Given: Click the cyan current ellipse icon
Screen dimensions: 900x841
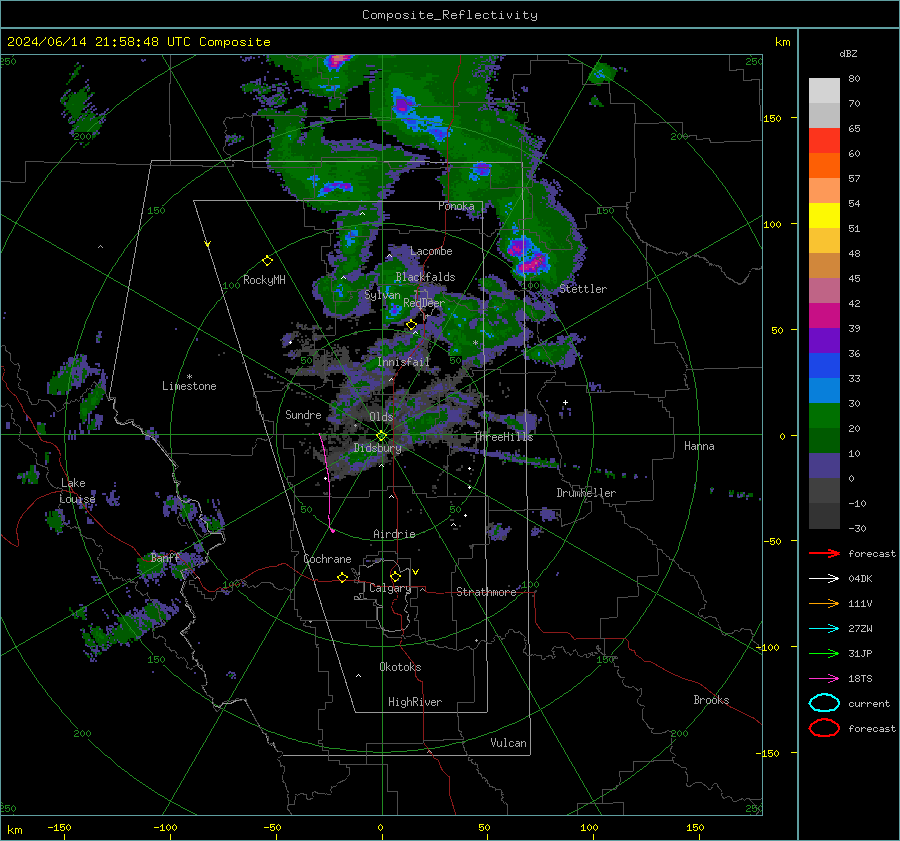Looking at the screenshot, I should (x=824, y=703).
